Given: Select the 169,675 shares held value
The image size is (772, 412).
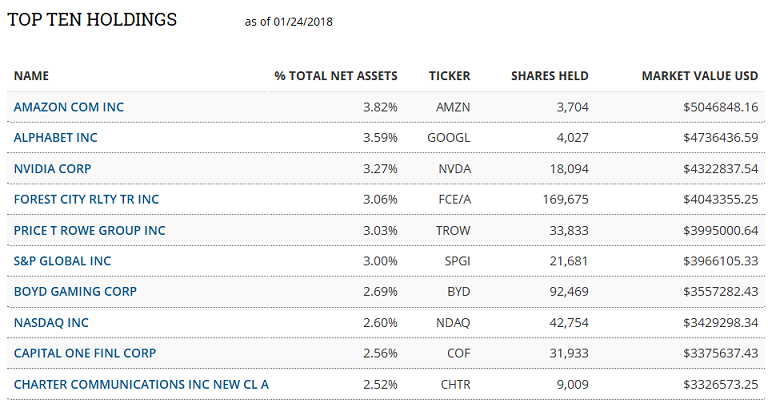Looking at the screenshot, I should (566, 199).
